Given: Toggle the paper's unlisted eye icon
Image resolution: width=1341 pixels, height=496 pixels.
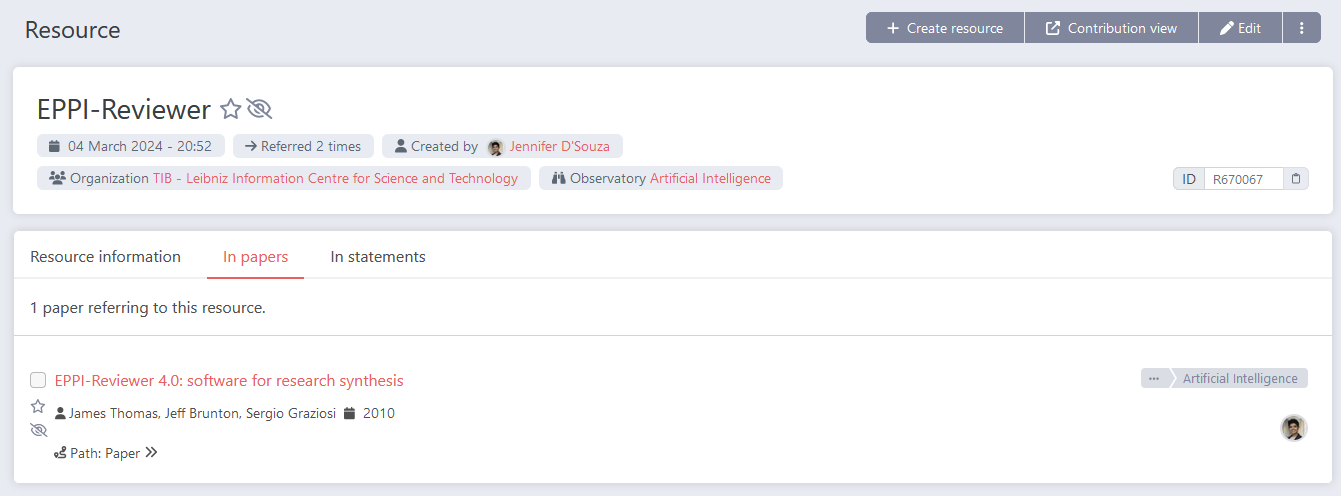Looking at the screenshot, I should pyautogui.click(x=39, y=430).
